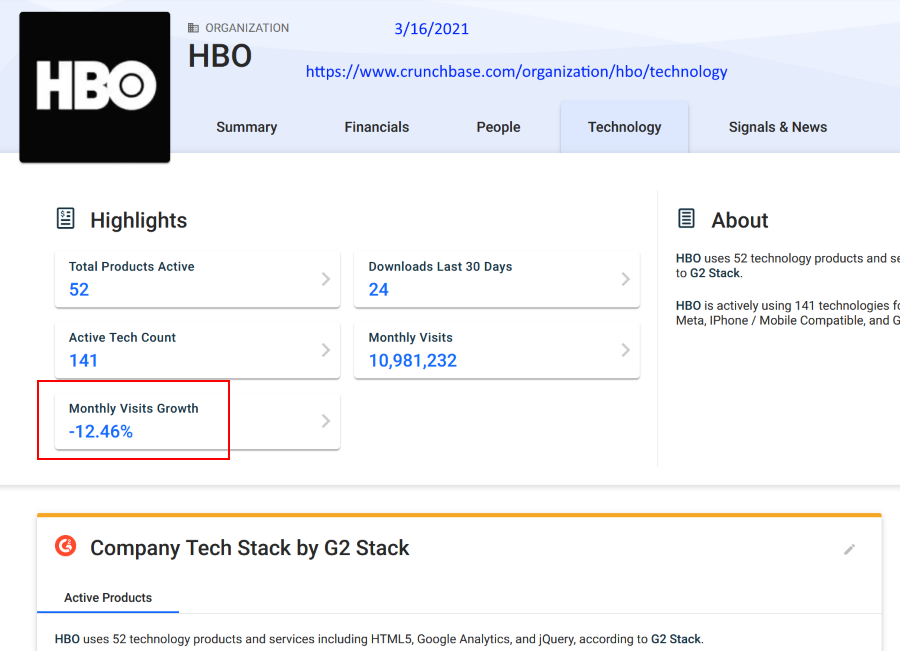Open the Monthly Visits Growth card
900x651 pixels.
point(197,421)
